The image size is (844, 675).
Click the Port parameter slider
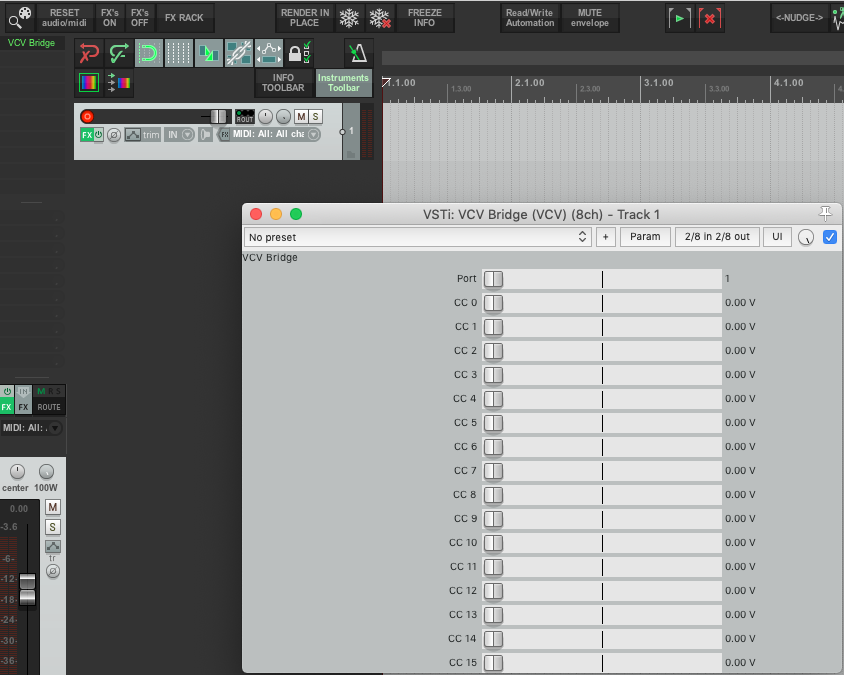(x=602, y=279)
